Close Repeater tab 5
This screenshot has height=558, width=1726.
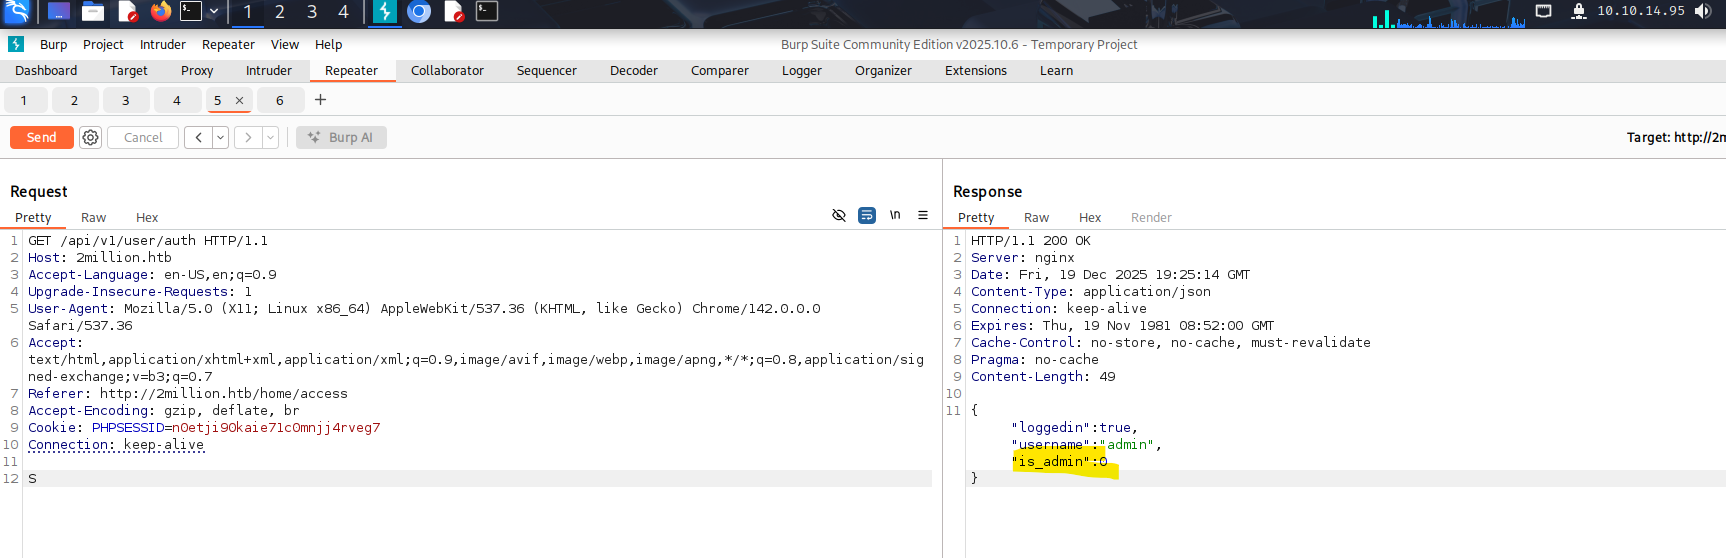tap(239, 101)
